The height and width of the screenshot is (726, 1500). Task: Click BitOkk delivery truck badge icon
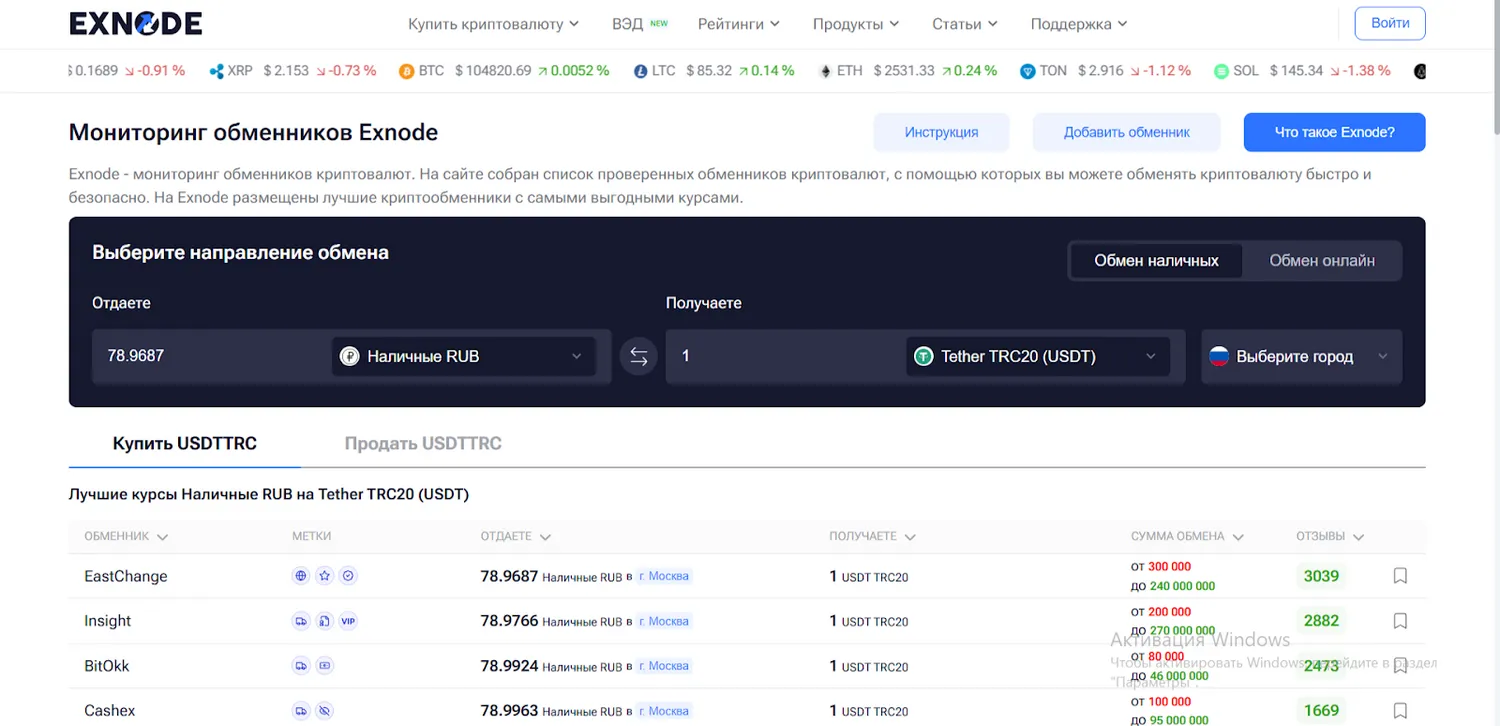301,666
